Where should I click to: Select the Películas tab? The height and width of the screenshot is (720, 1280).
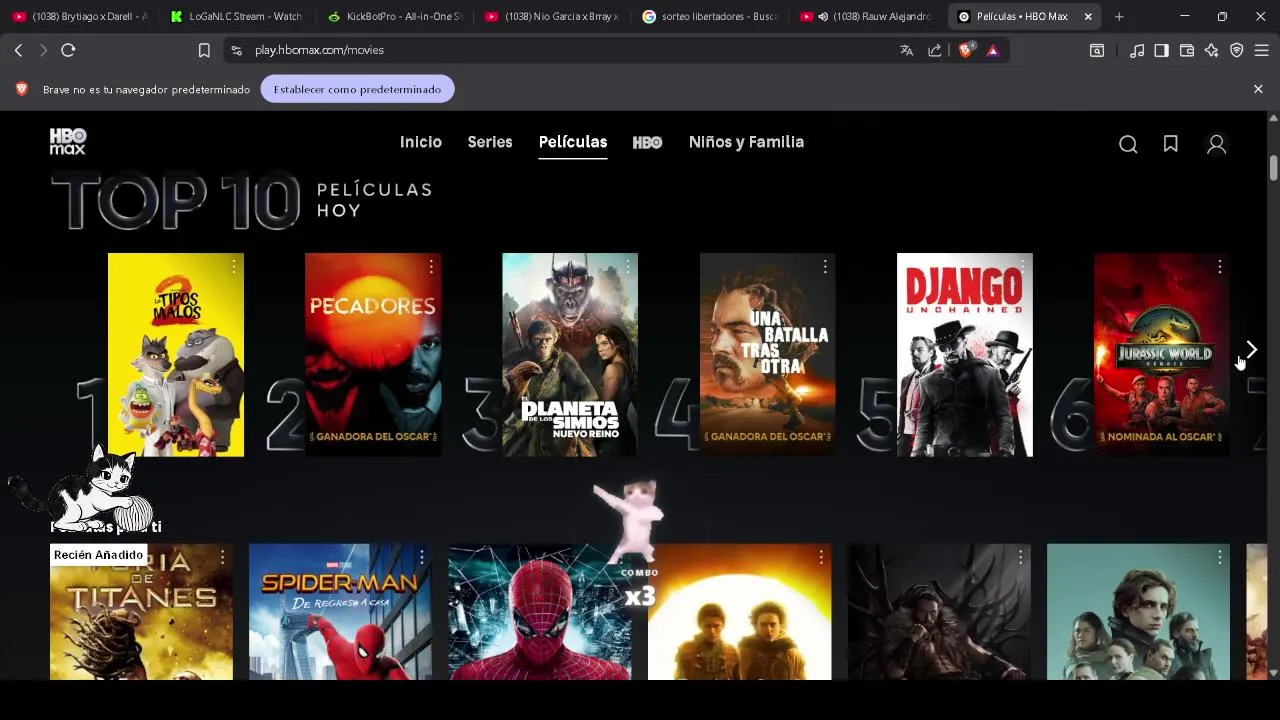[573, 142]
